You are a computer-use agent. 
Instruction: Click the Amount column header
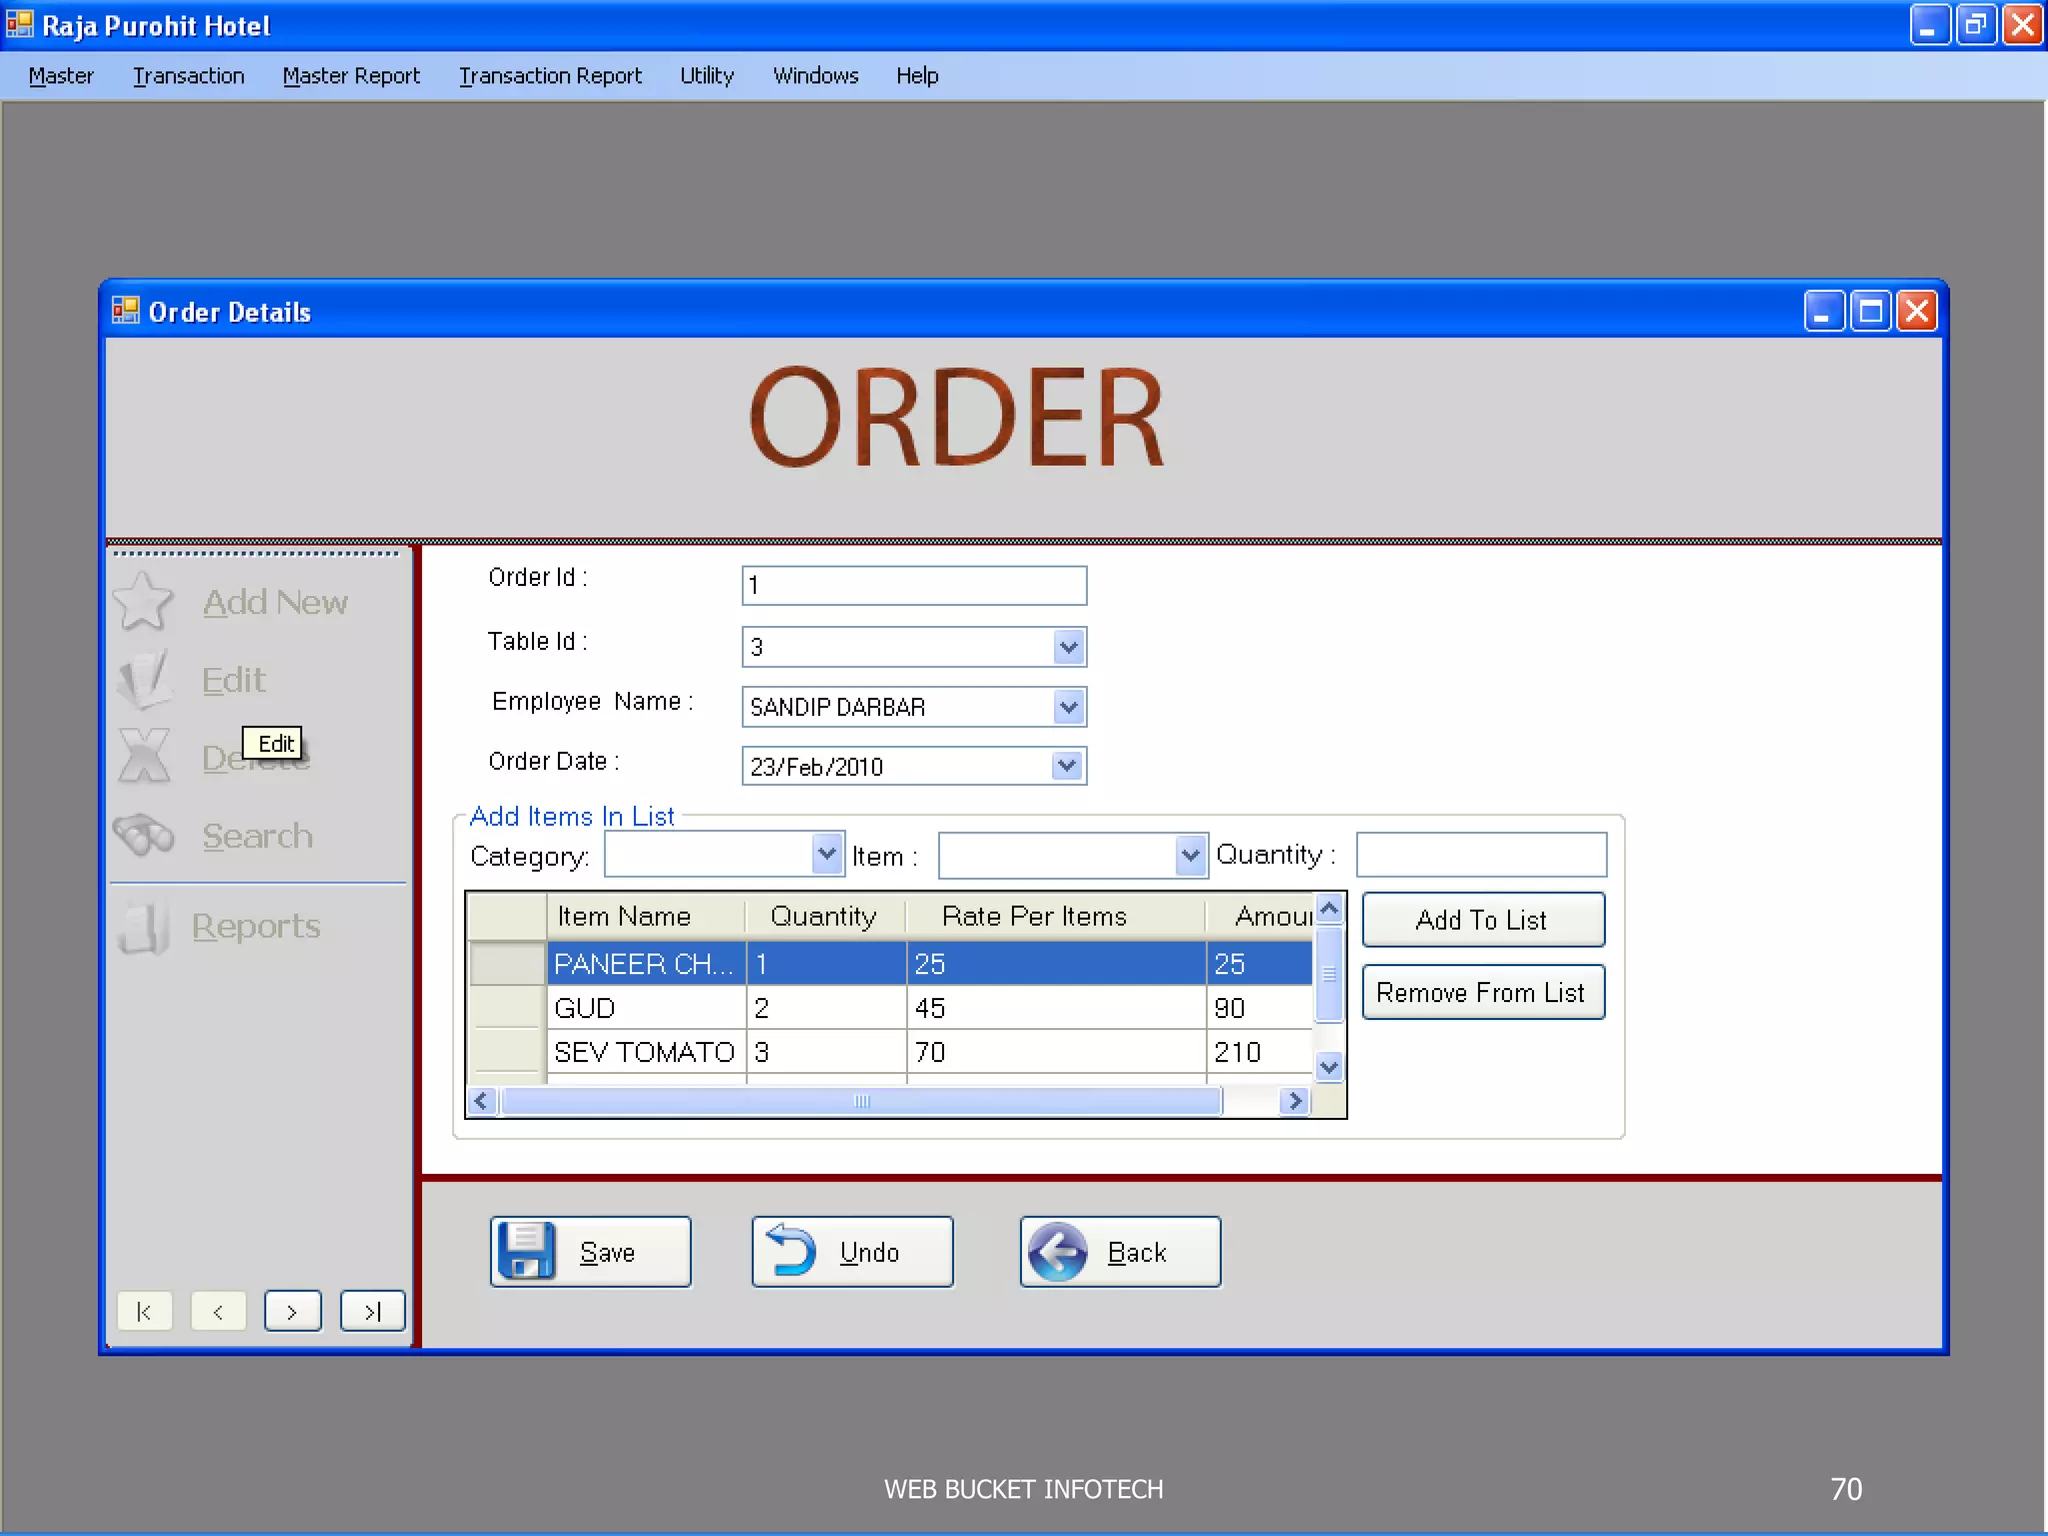click(x=1260, y=916)
